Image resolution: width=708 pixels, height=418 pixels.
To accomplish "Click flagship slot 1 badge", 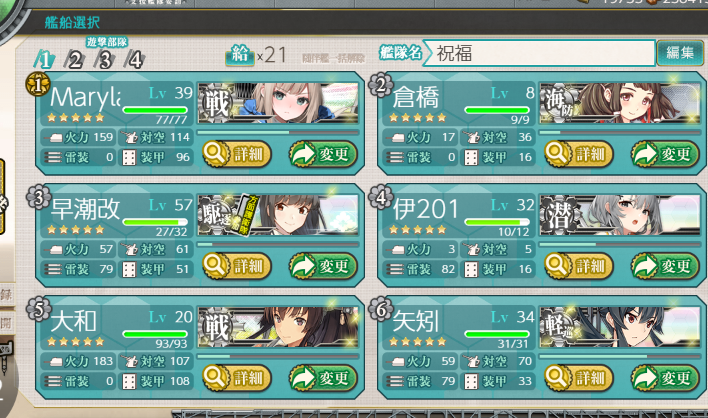I will coord(38,84).
